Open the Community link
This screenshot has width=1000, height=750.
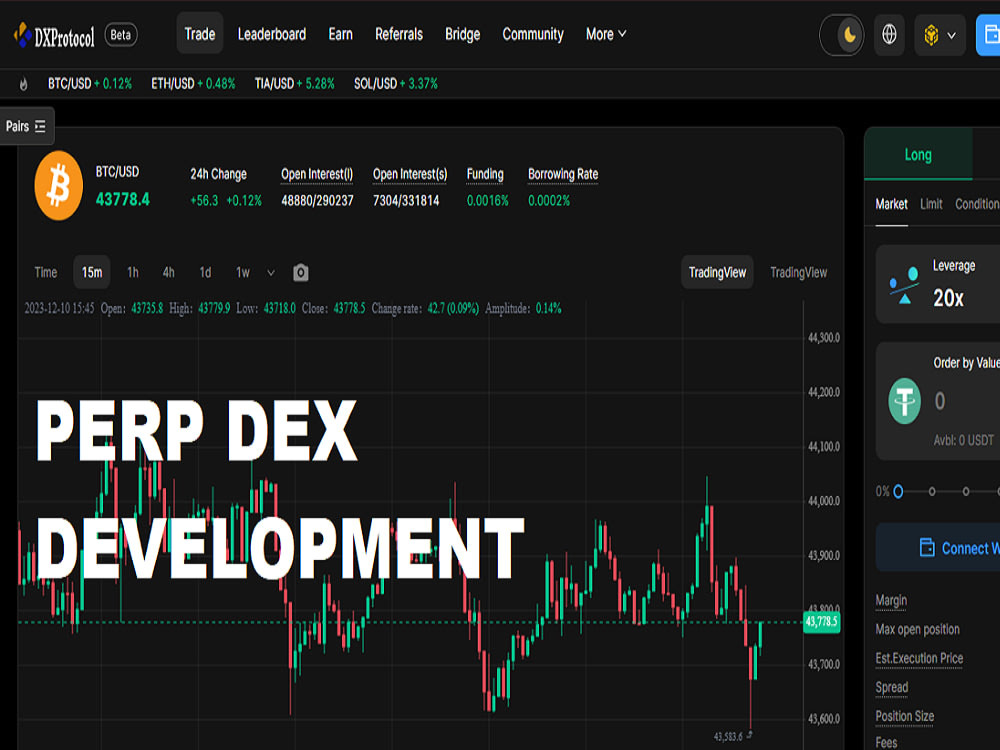pyautogui.click(x=533, y=34)
